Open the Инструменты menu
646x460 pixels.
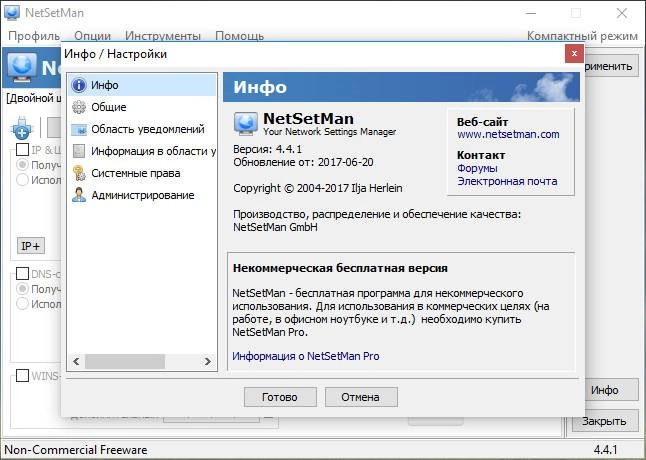(163, 36)
